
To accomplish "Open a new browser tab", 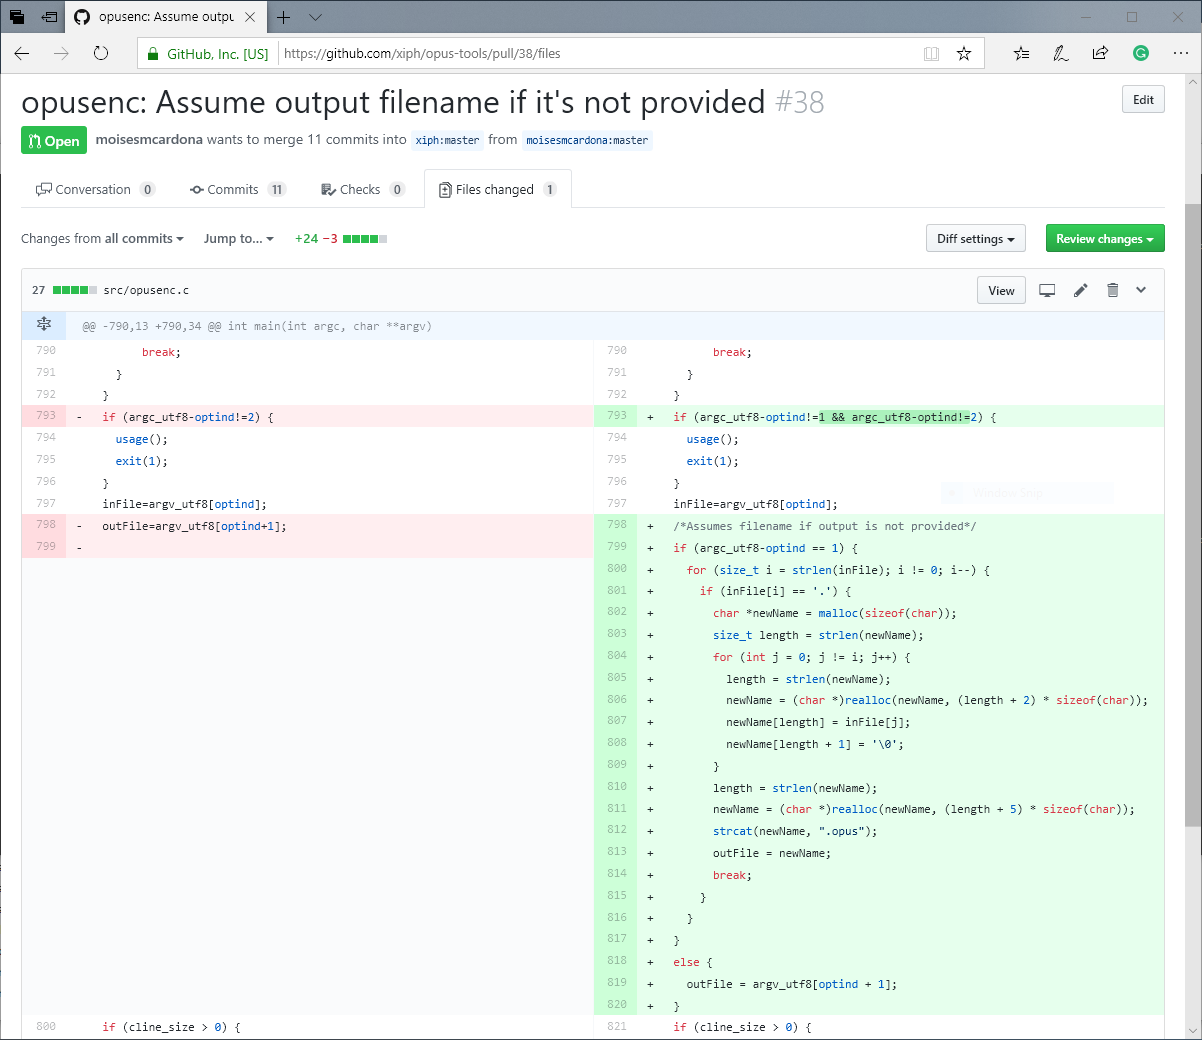I will (284, 17).
